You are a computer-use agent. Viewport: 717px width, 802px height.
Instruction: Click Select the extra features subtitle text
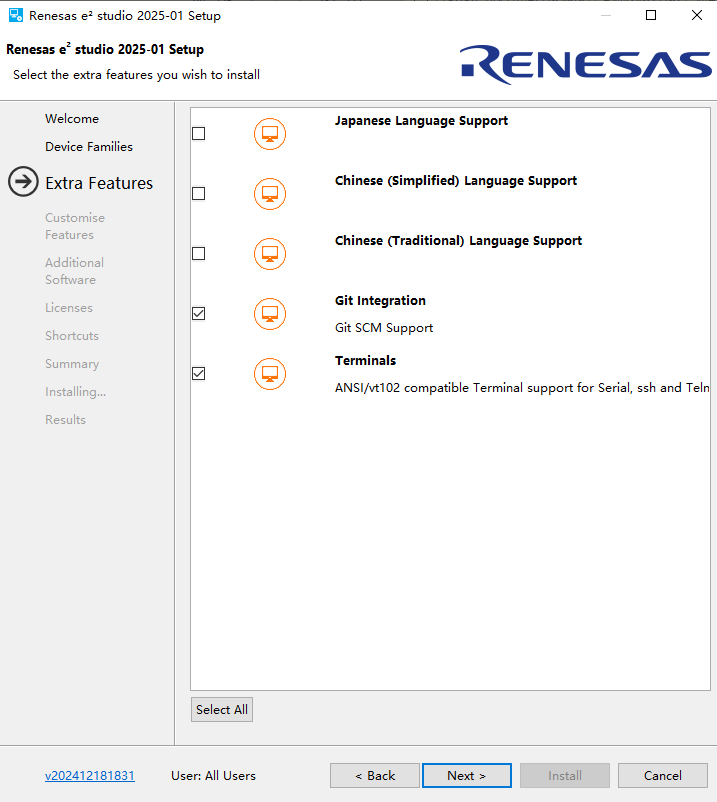point(137,75)
